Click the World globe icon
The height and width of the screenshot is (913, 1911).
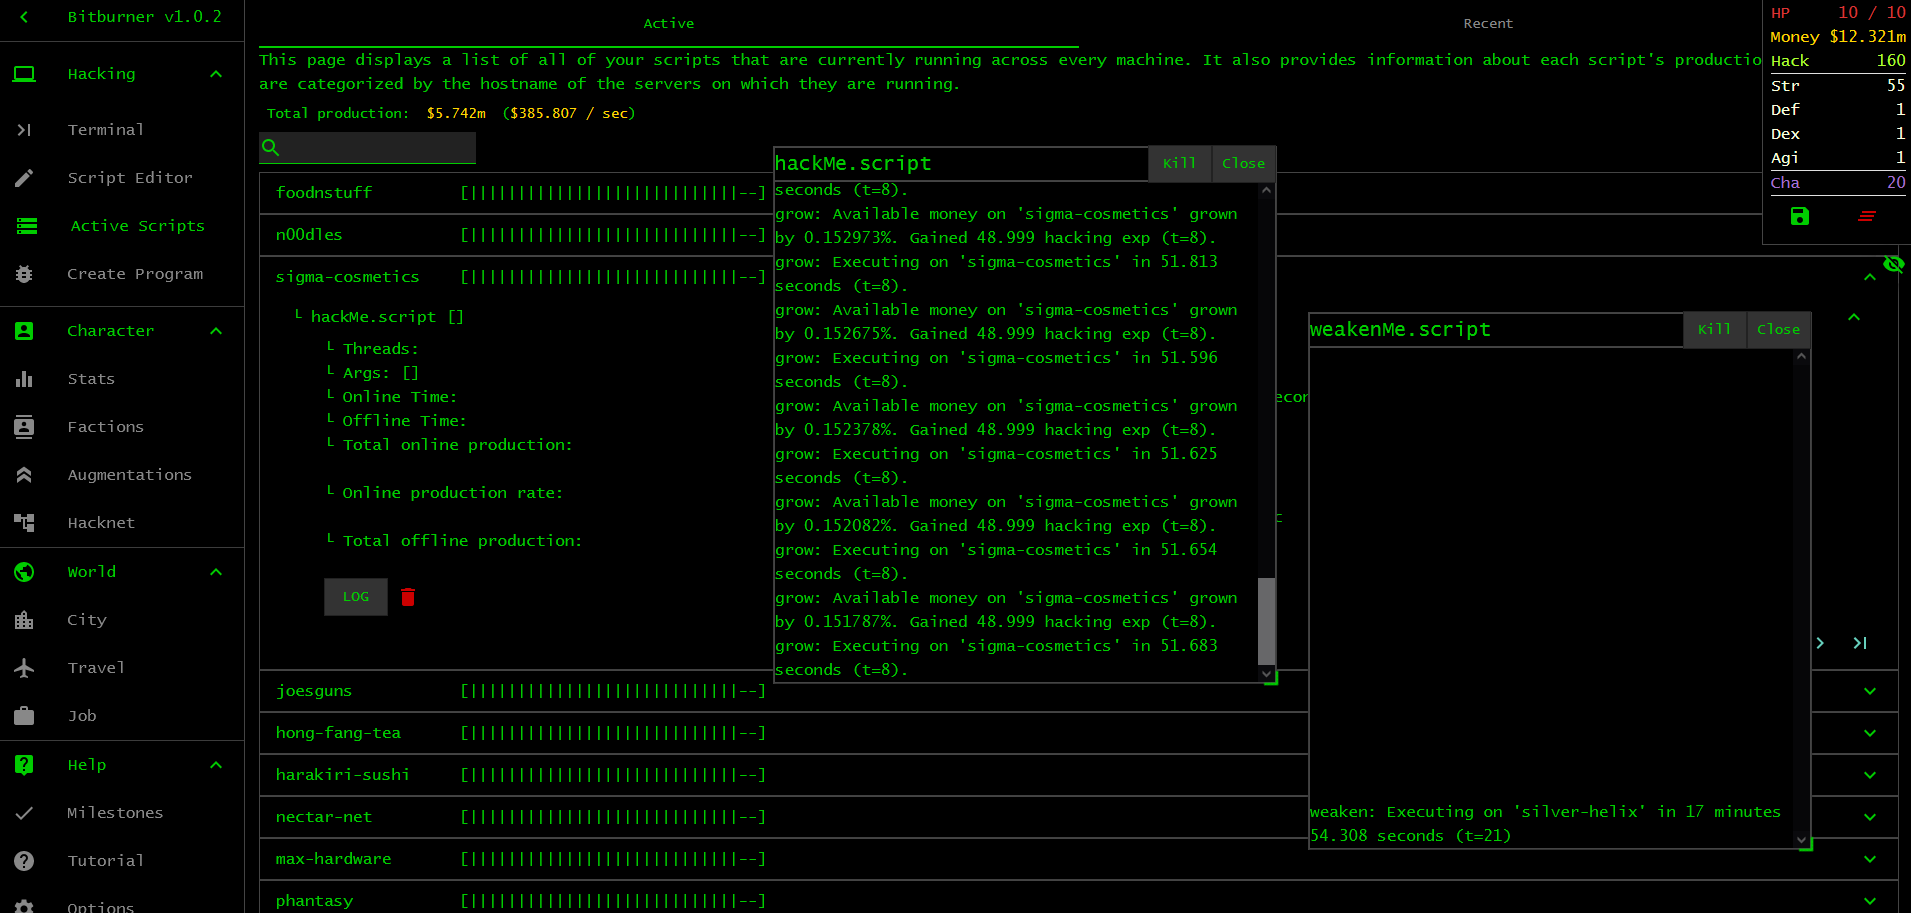click(25, 572)
